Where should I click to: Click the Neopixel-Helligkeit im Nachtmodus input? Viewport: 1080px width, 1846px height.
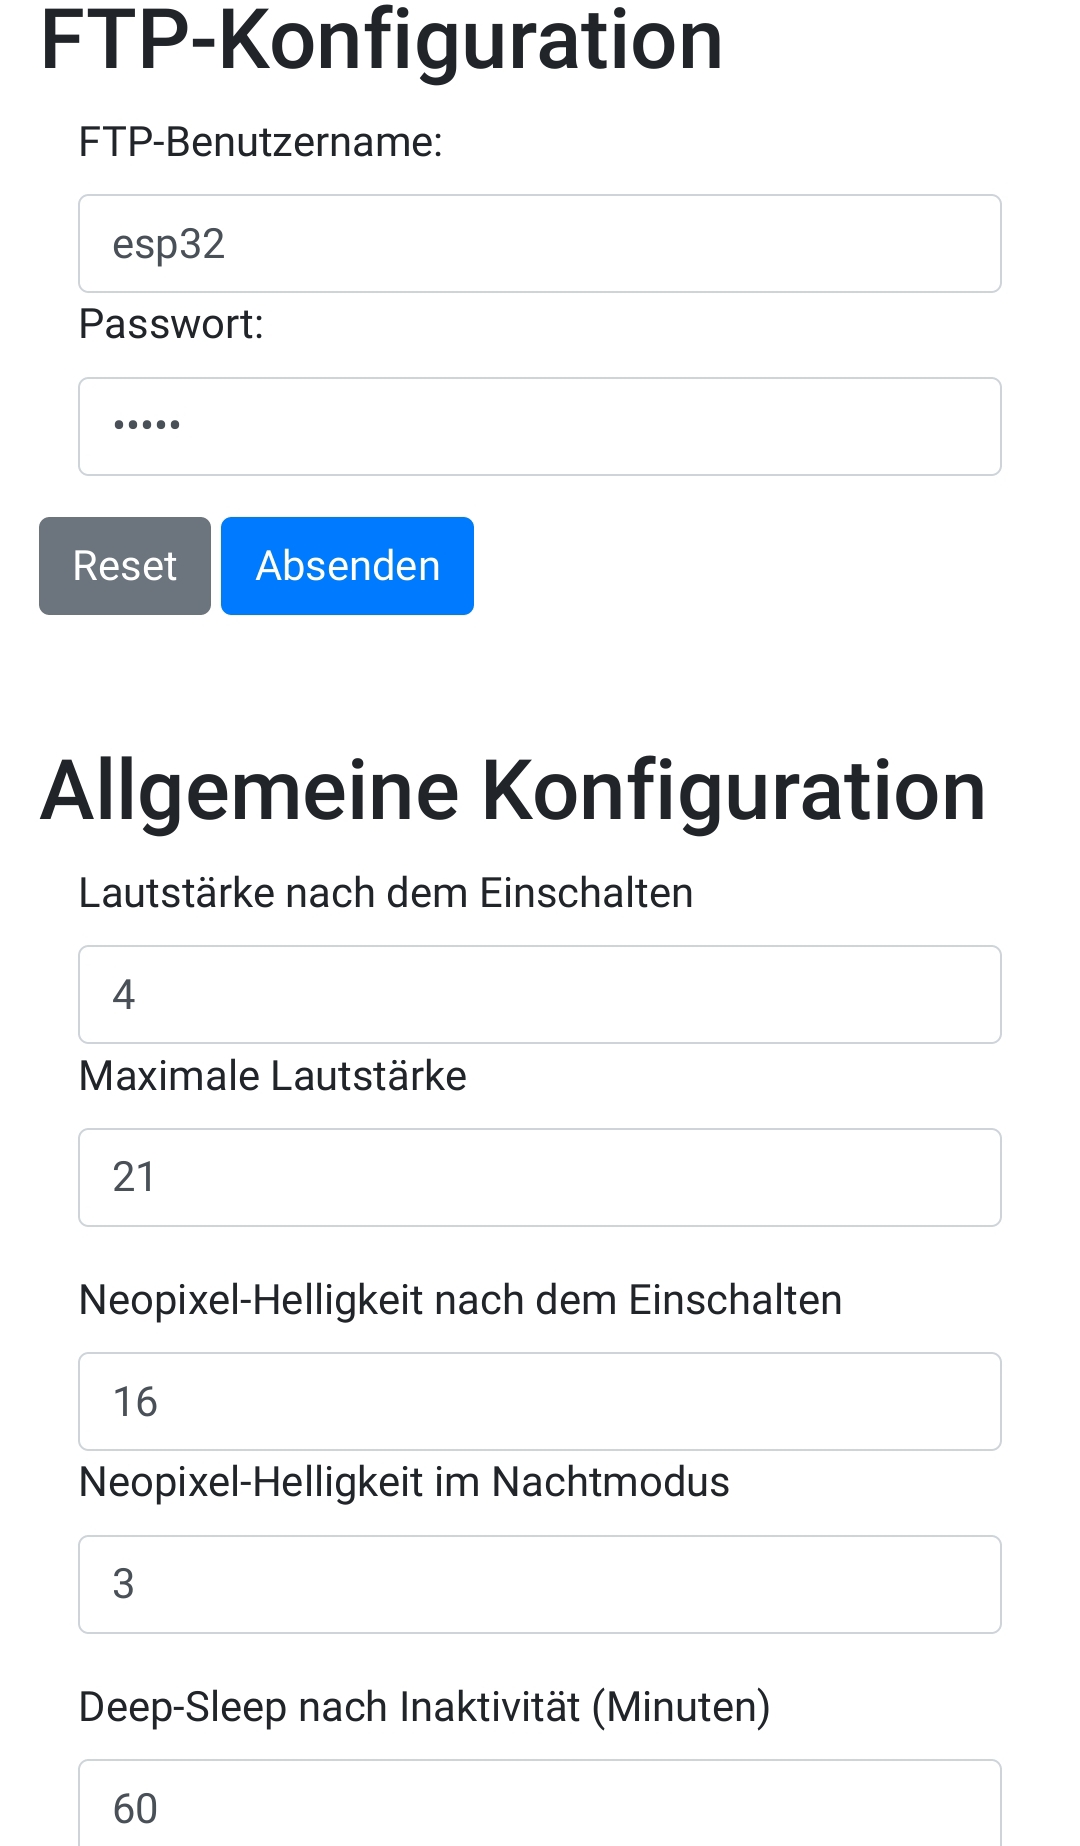[x=540, y=1585]
